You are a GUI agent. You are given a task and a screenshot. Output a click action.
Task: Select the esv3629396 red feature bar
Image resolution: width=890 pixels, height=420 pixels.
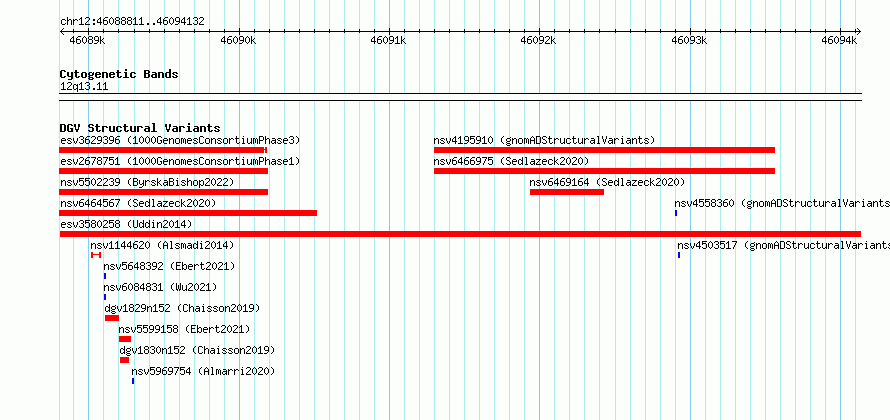(x=163, y=150)
